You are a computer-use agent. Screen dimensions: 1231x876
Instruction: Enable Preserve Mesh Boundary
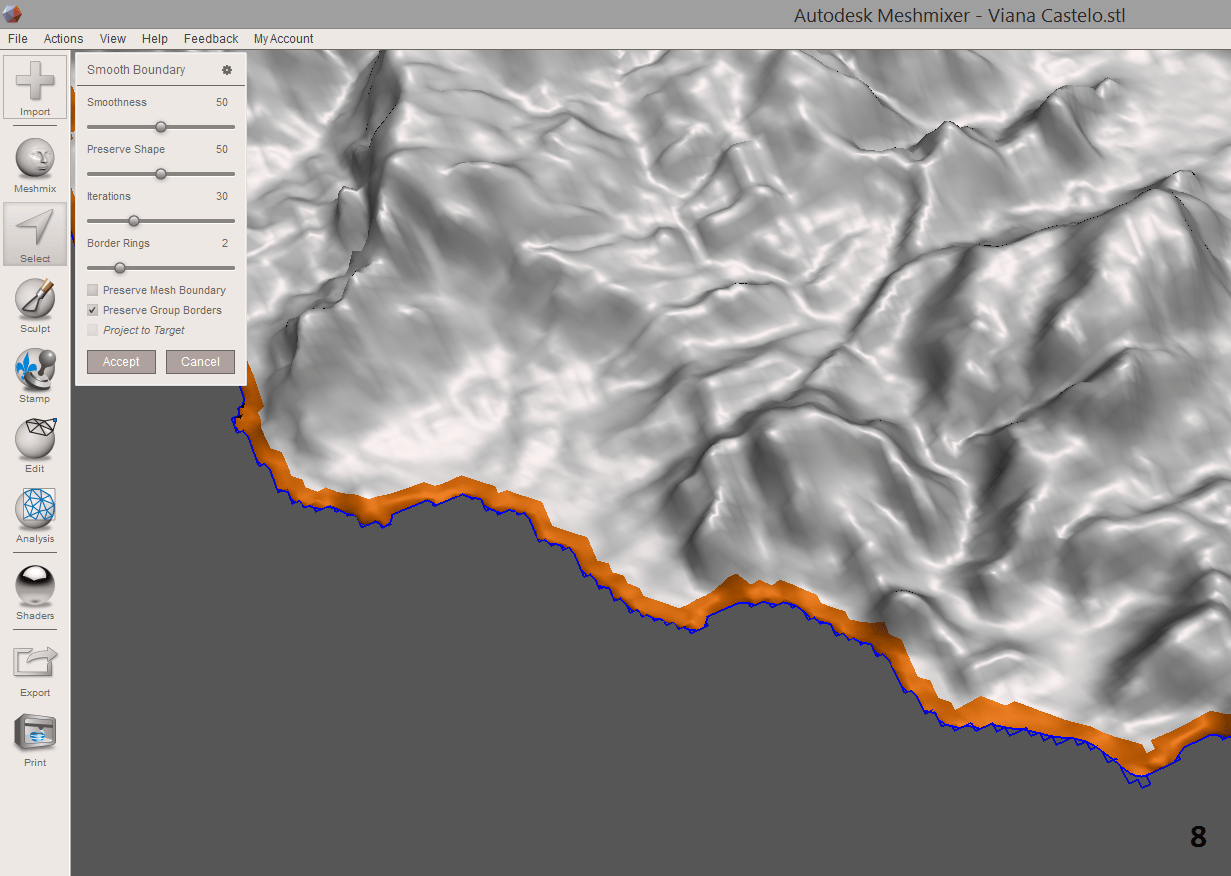[x=92, y=289]
